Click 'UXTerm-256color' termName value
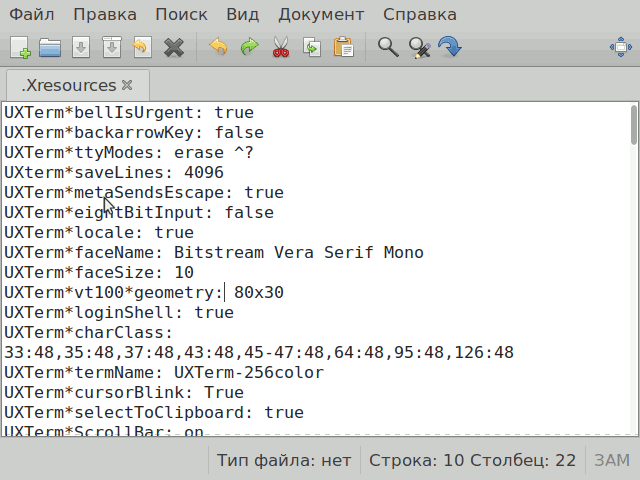Screen dimensions: 640x480 249,373
